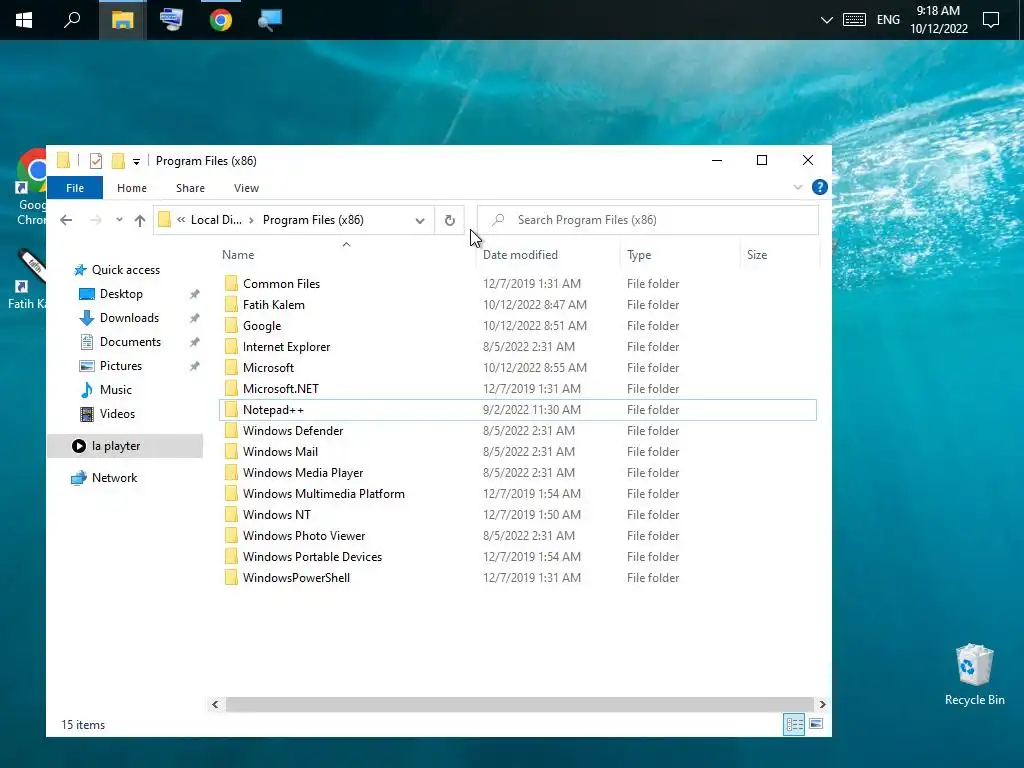1024x768 pixels.
Task: Click the Properties icon in title bar
Action: tap(96, 161)
